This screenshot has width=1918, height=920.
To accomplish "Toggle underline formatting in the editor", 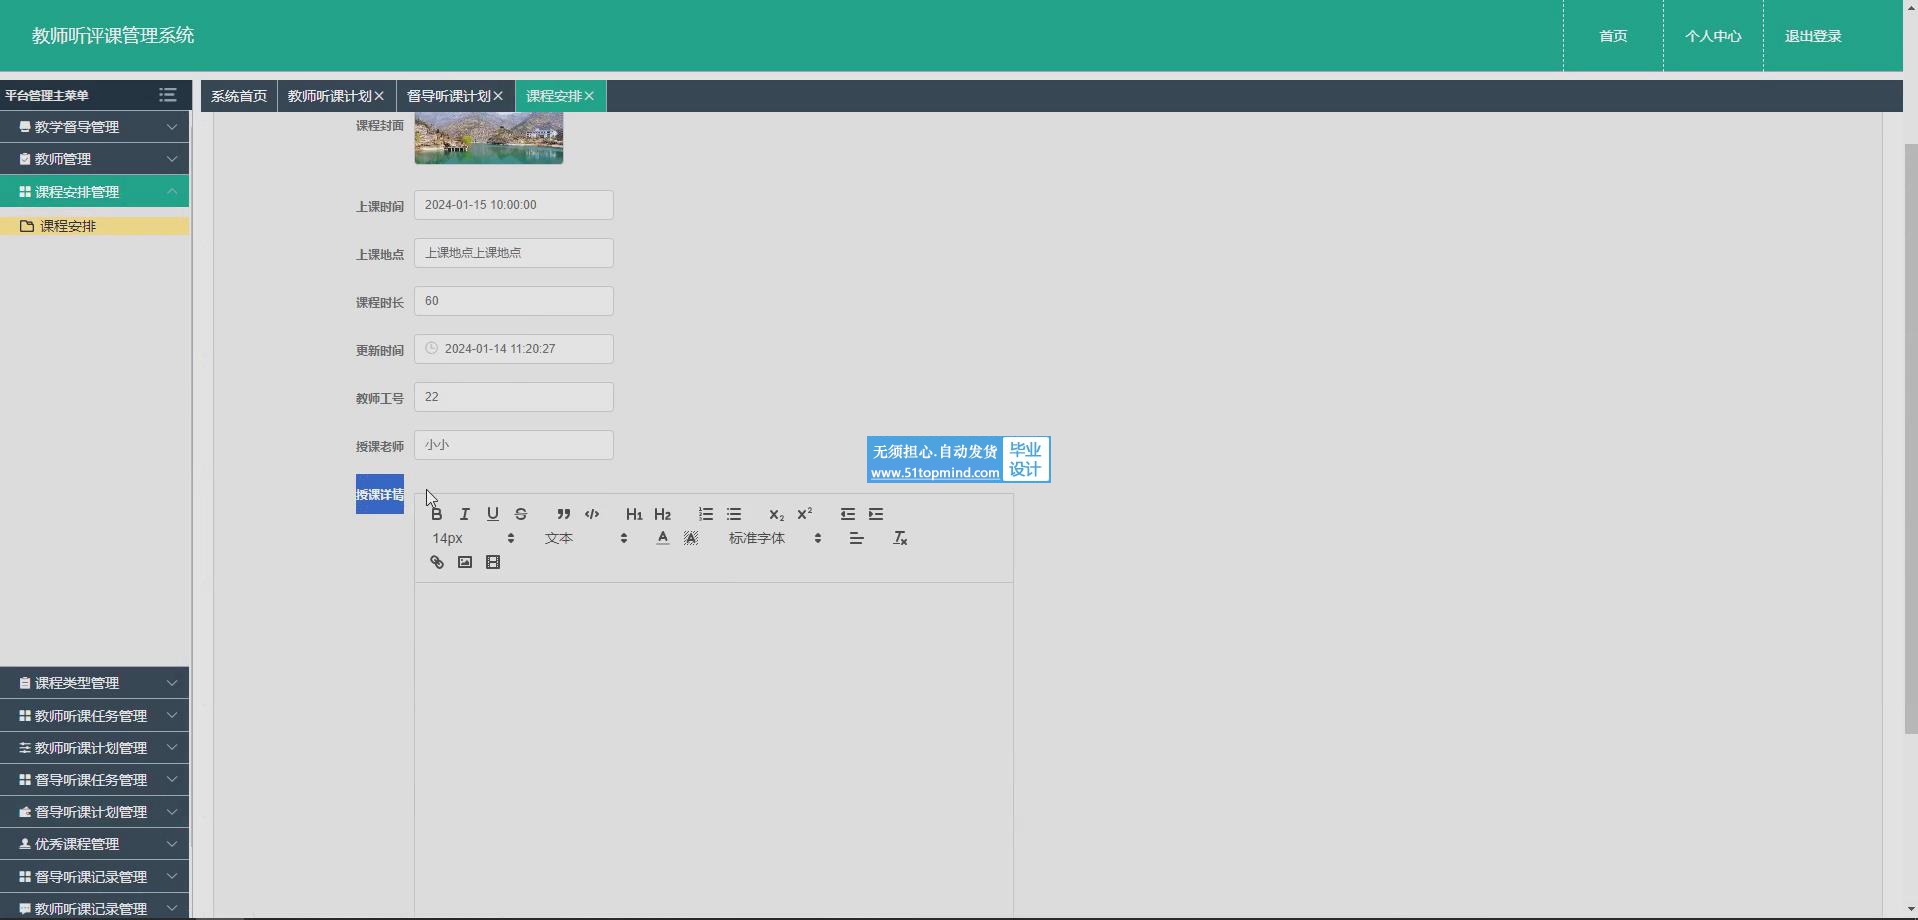I will click(492, 514).
